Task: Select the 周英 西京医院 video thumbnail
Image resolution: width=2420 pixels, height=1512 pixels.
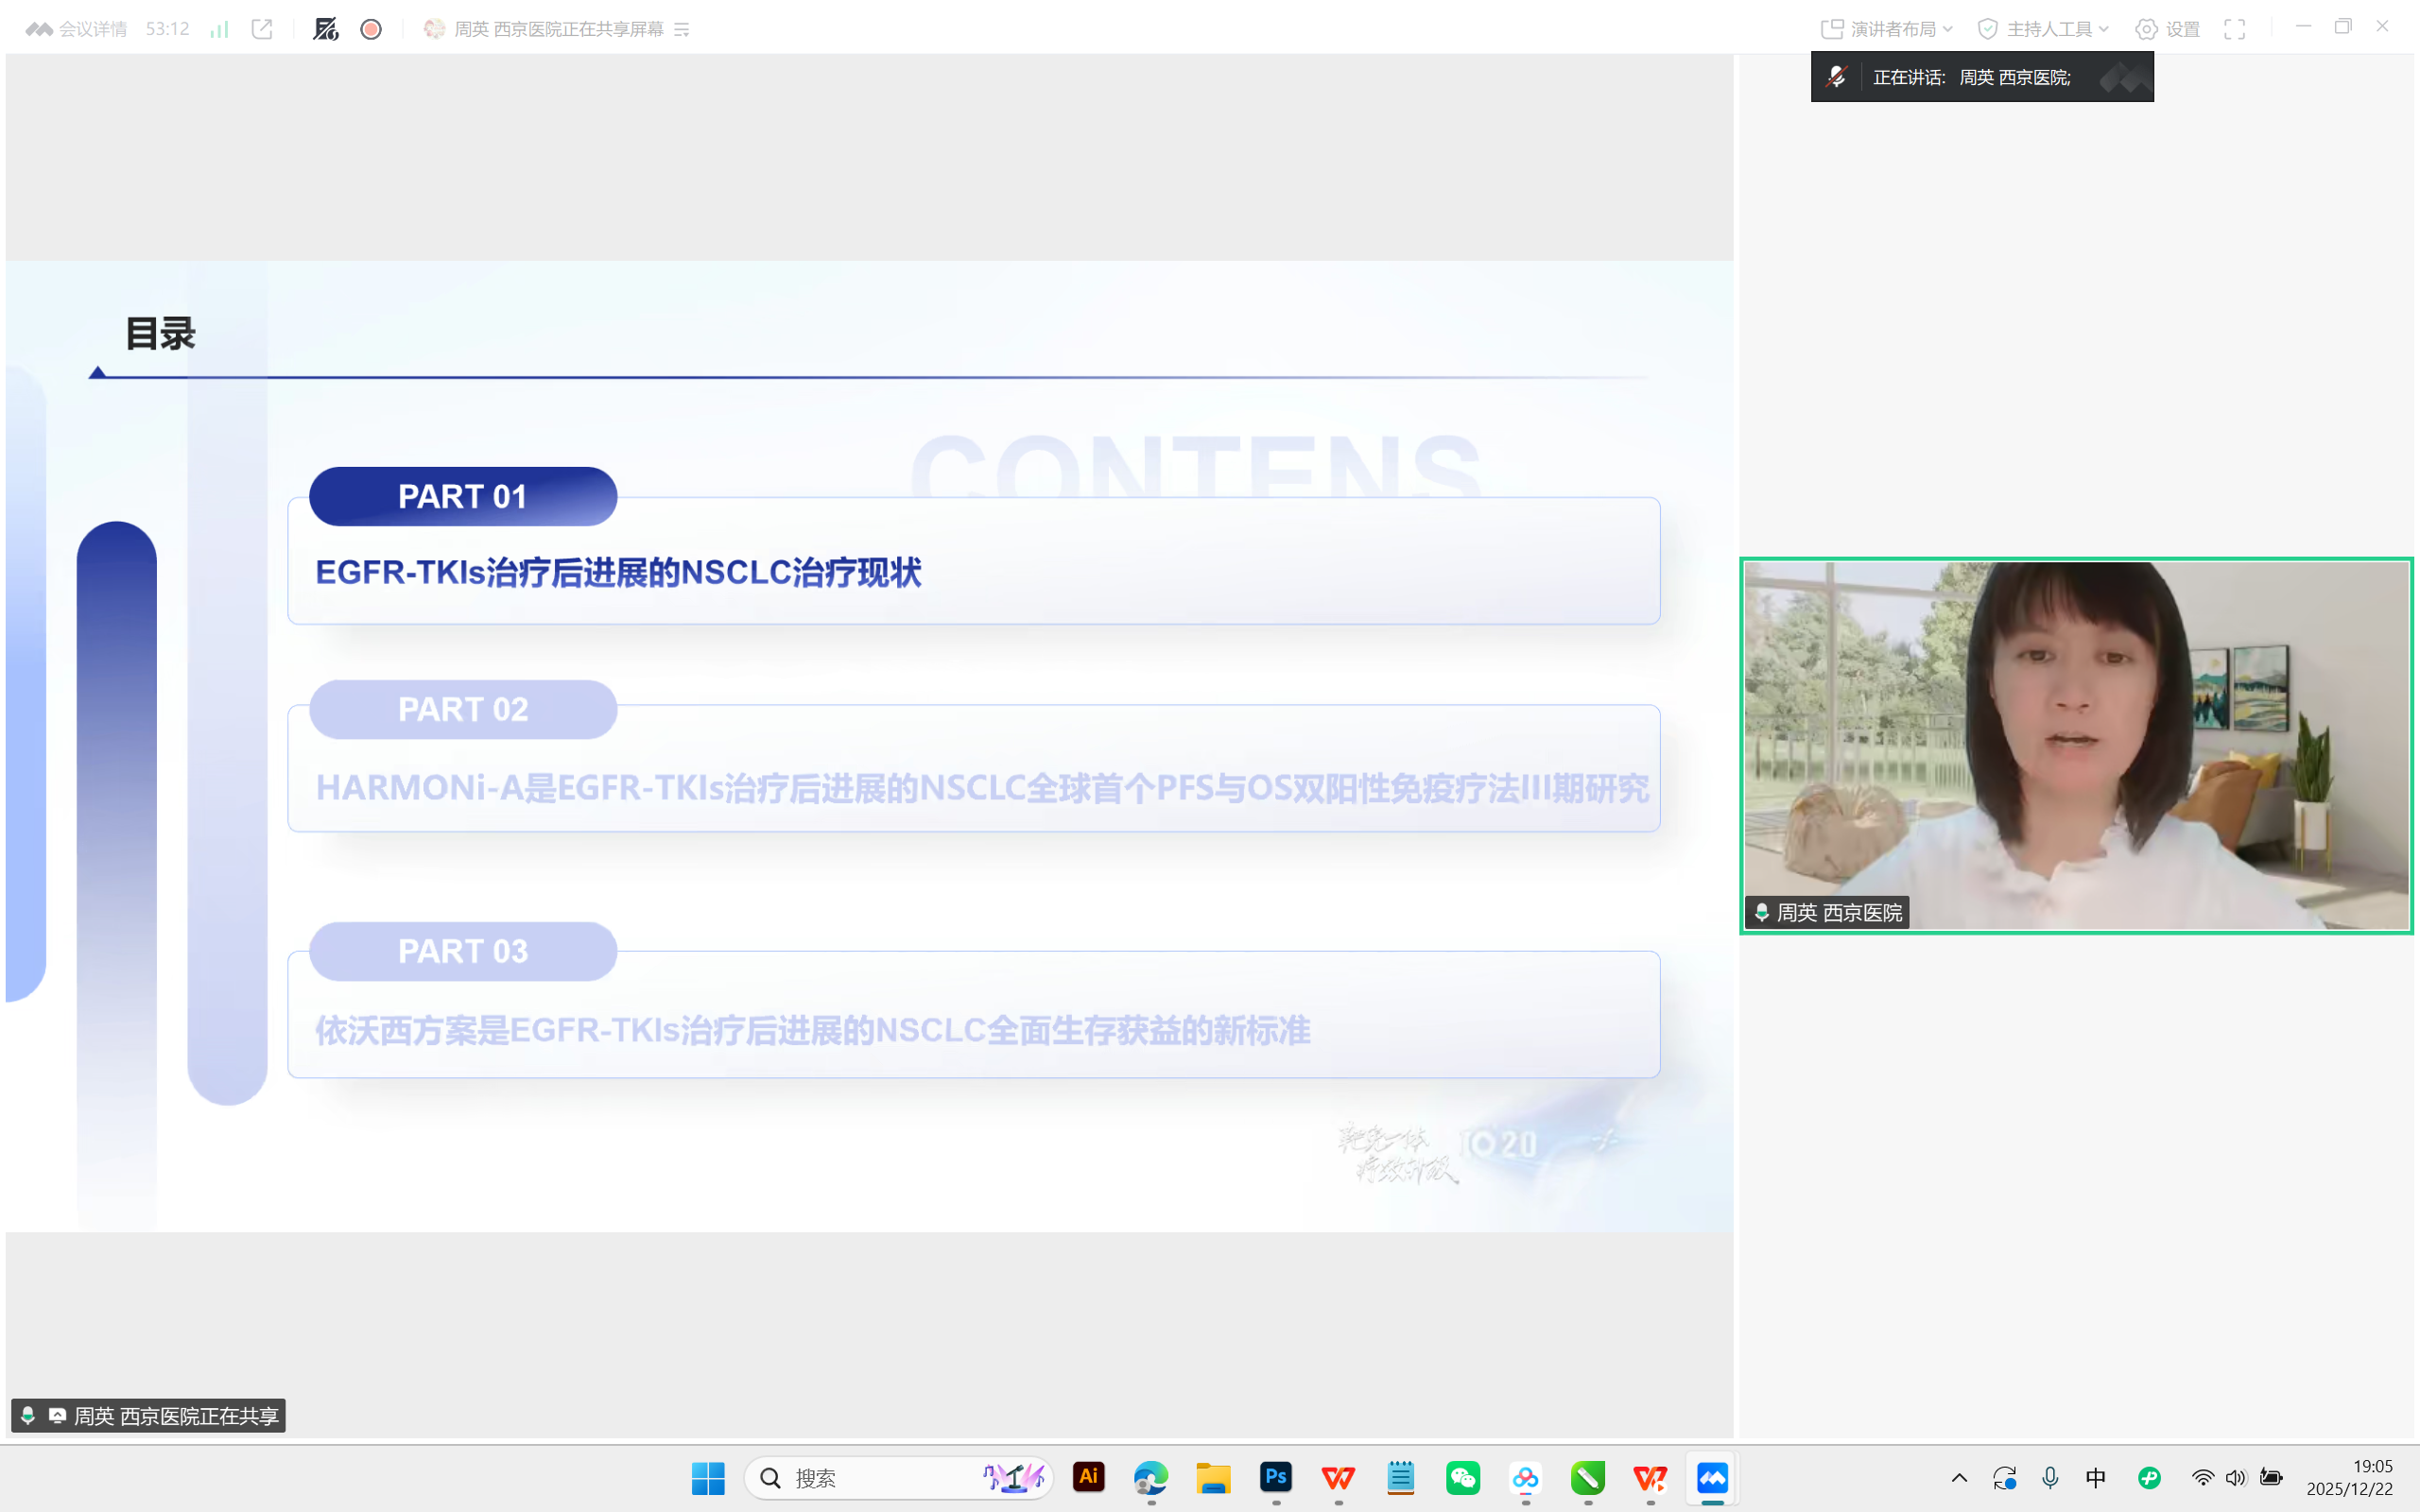Action: pos(2077,745)
